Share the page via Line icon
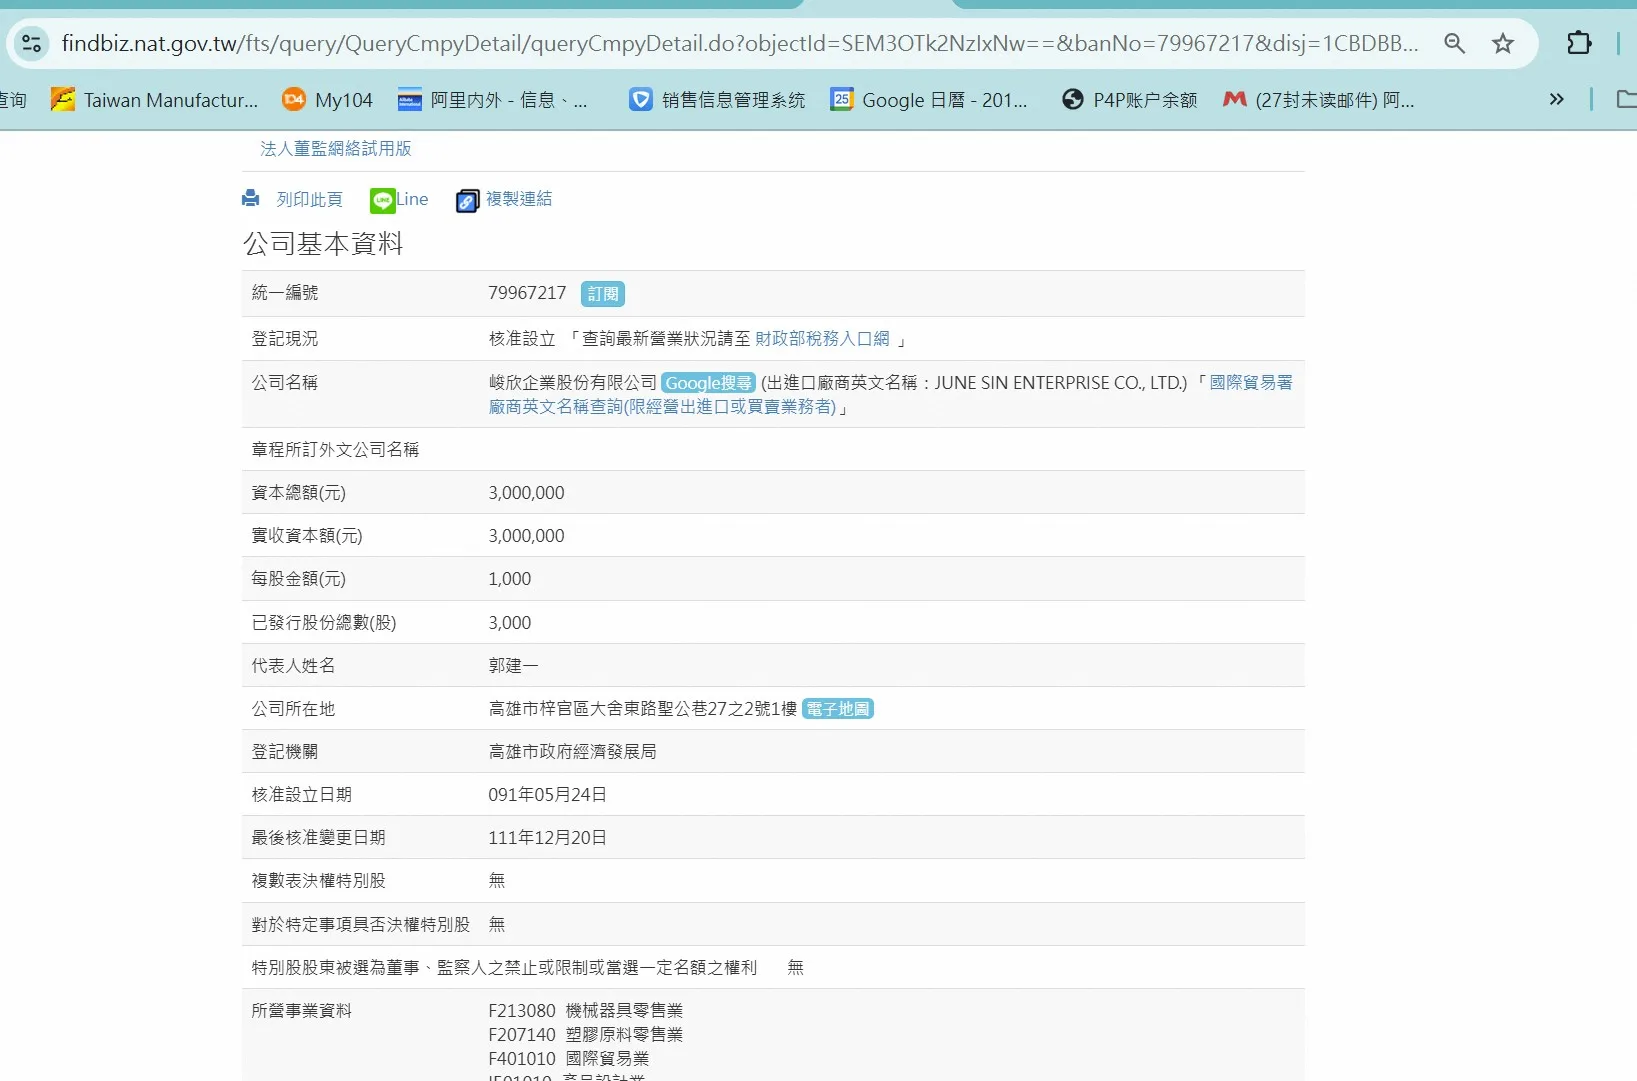Image resolution: width=1637 pixels, height=1081 pixels. tap(383, 200)
